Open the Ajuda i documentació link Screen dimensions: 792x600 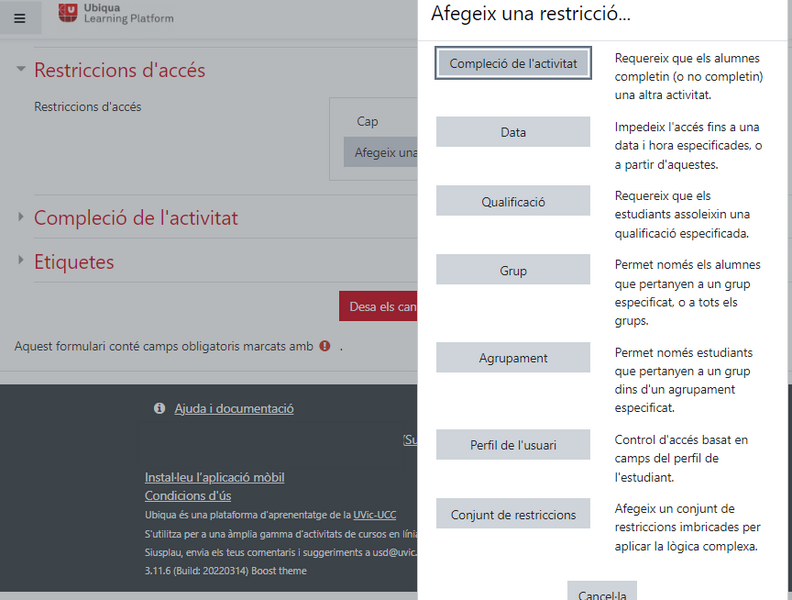[234, 409]
